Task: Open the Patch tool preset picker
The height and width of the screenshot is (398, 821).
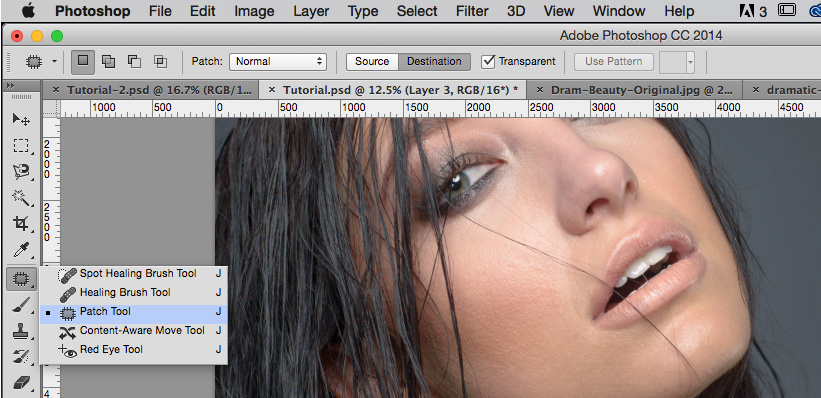Action: (x=42, y=61)
